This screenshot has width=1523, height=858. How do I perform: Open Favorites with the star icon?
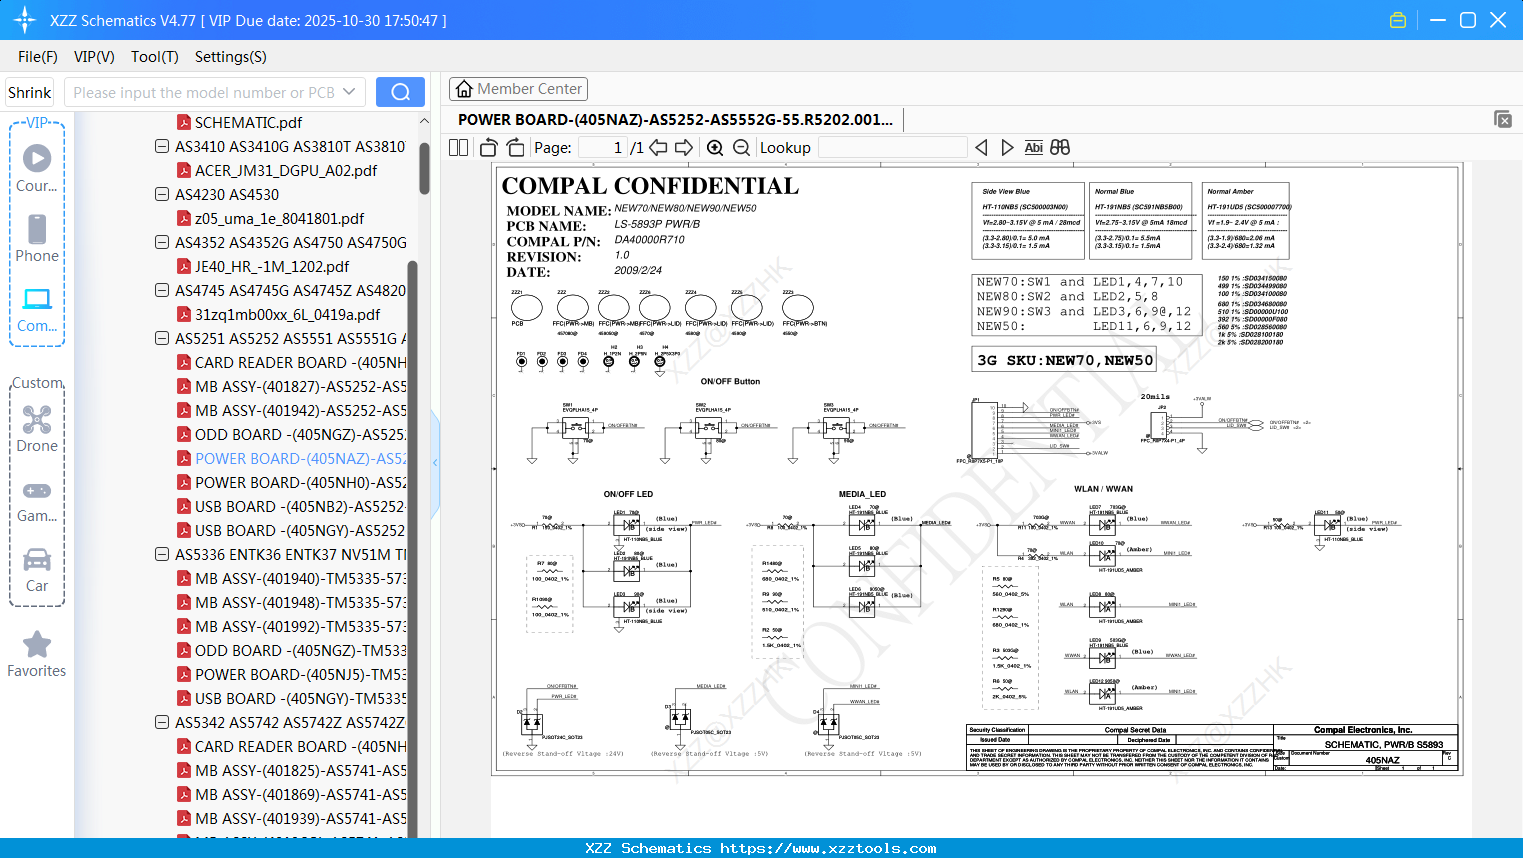click(37, 654)
